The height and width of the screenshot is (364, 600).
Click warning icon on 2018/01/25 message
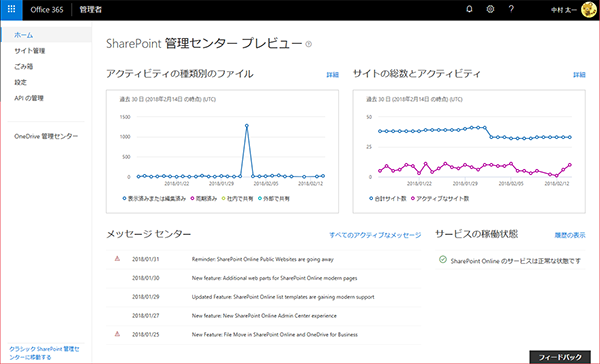click(x=117, y=334)
